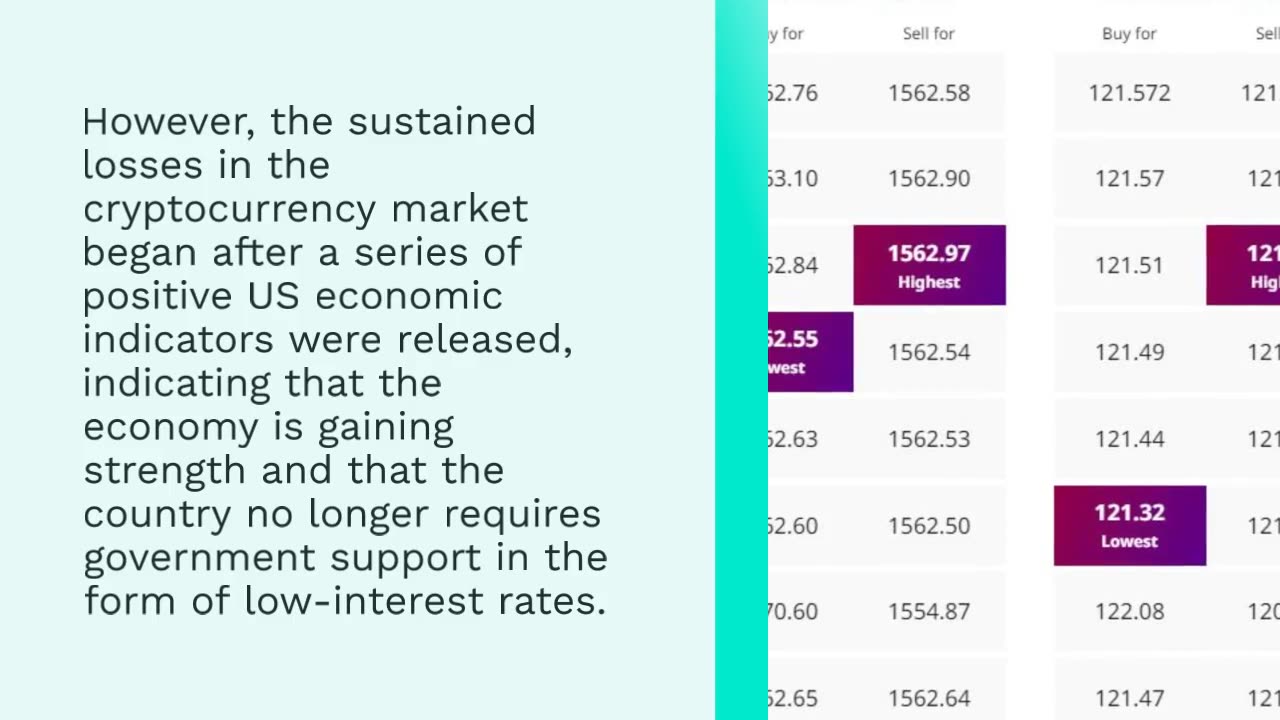The image size is (1280, 720).
Task: Click the 121.57 buy value
Action: 1130,178
